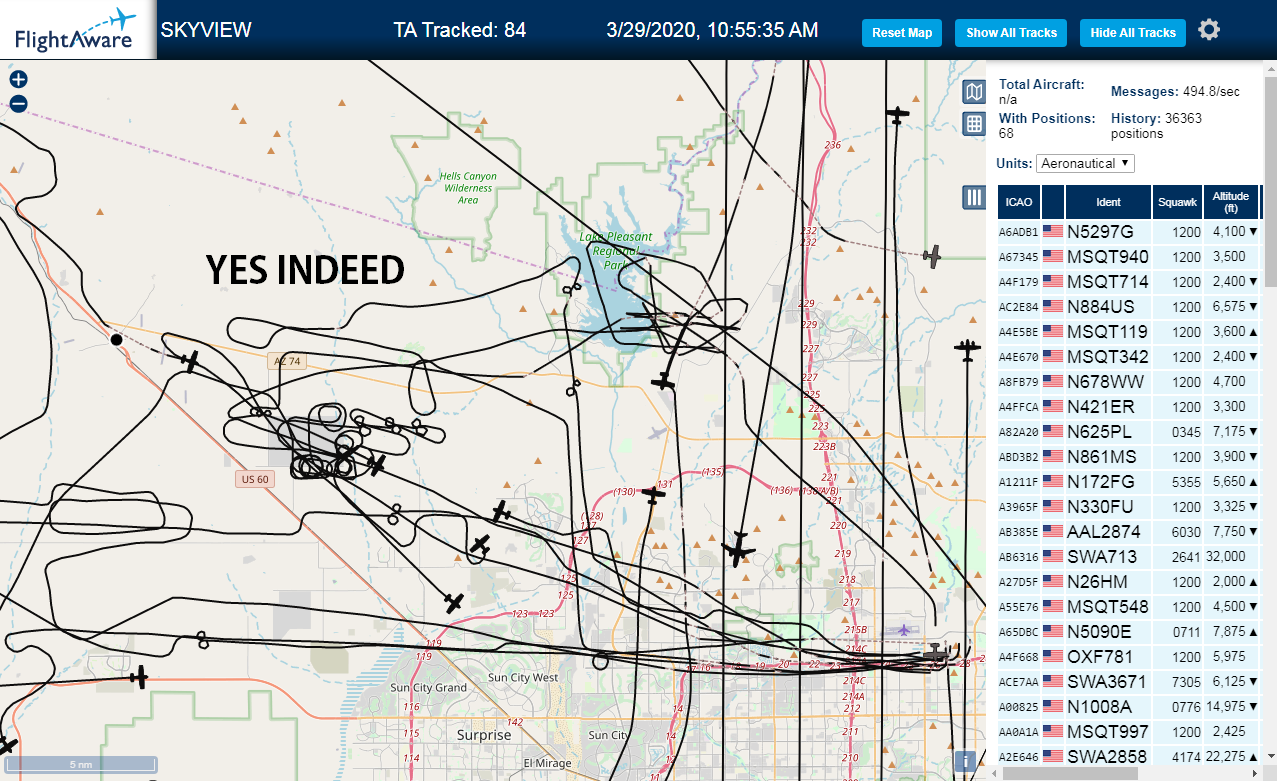Zoom out on the map
This screenshot has height=781, width=1277.
tap(18, 104)
